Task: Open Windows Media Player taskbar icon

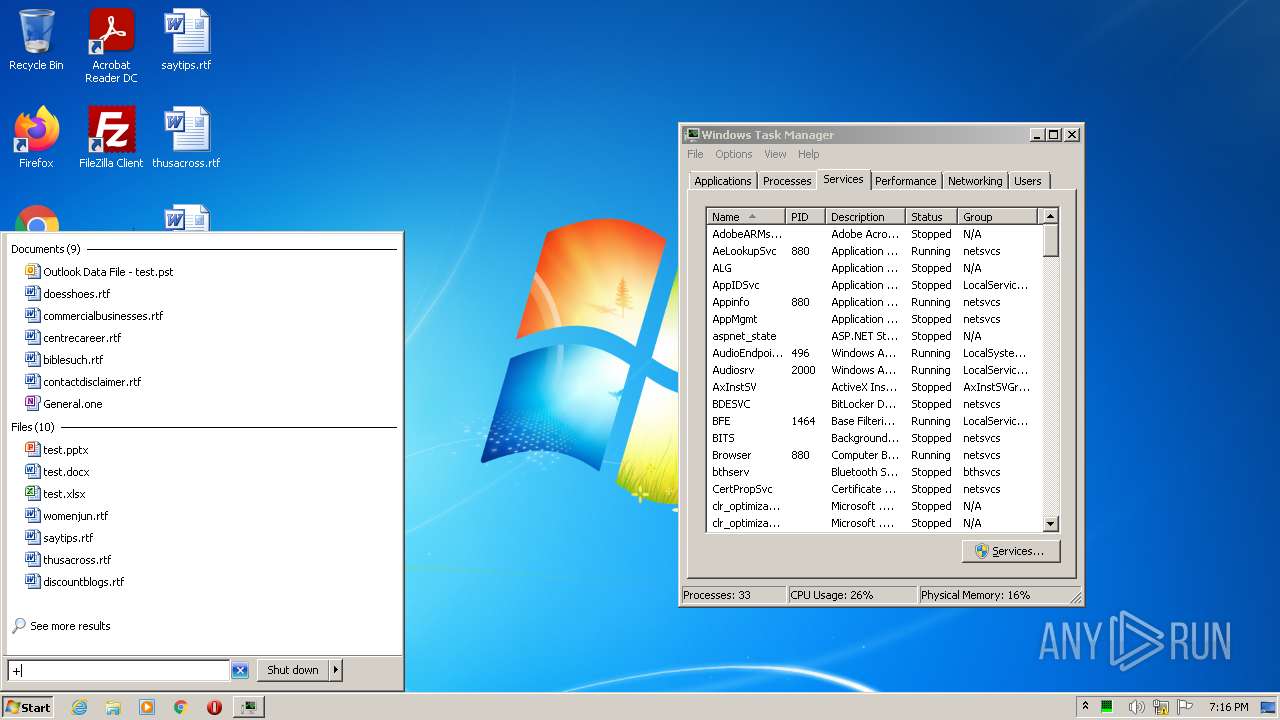Action: (x=147, y=707)
